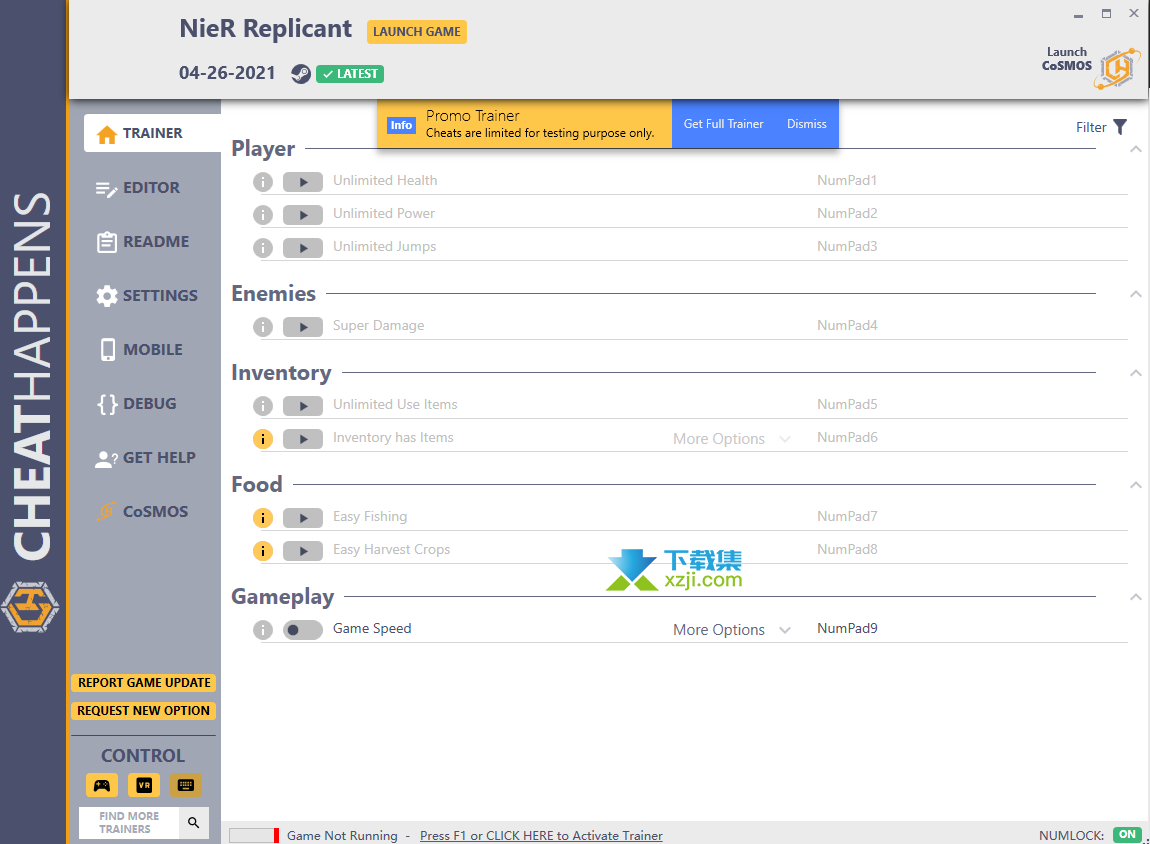Activate the Easy Fishing cheat
The image size is (1150, 844).
coord(303,518)
